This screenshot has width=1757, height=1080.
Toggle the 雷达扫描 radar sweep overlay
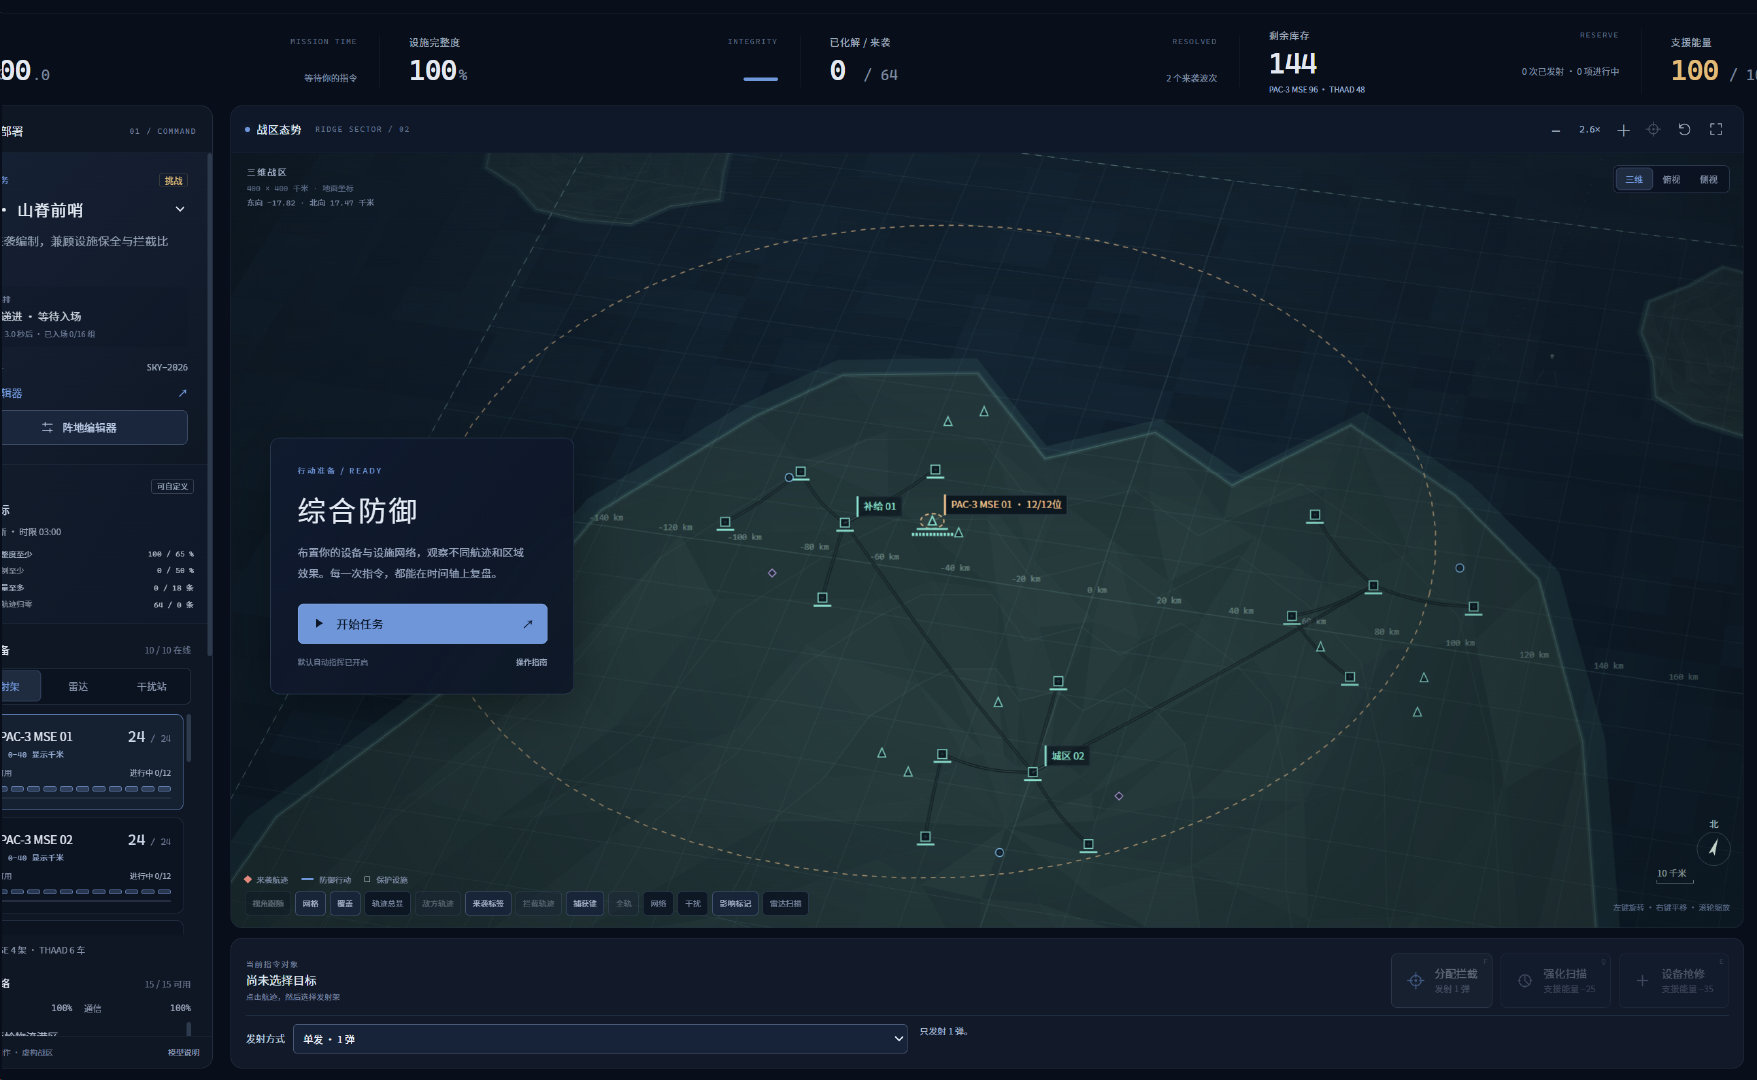tap(785, 904)
